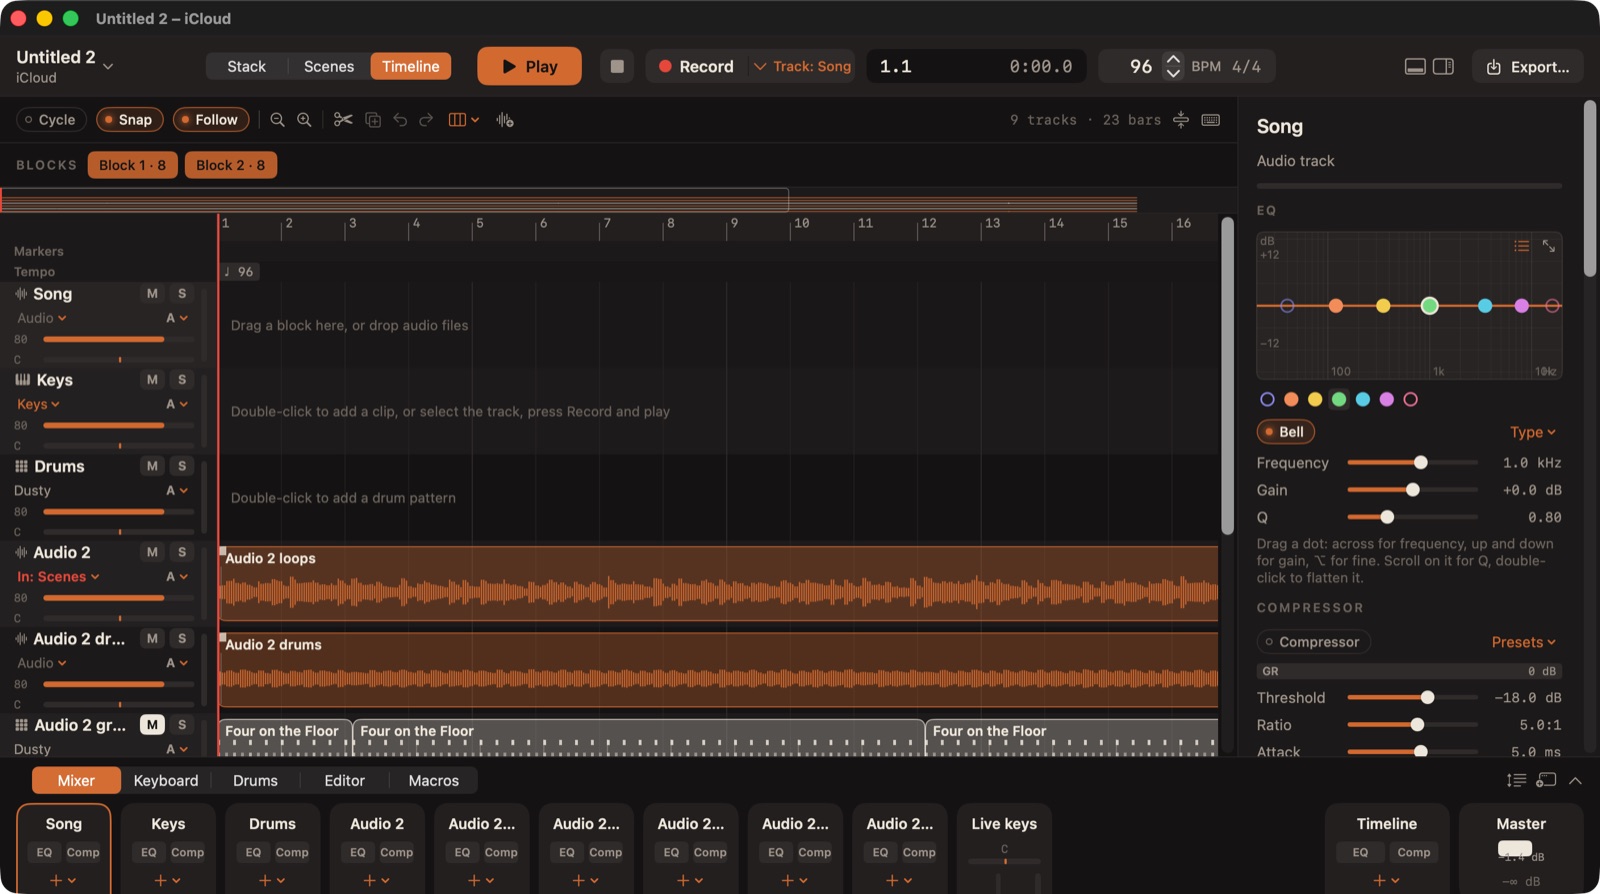Click the mixer list view icon
Viewport: 1600px width, 894px height.
[x=1516, y=780]
